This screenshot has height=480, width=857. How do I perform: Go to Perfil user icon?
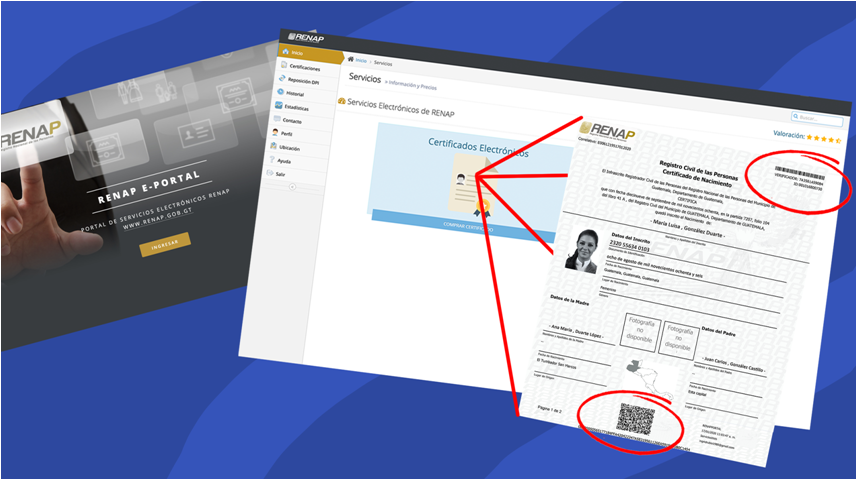[x=275, y=132]
